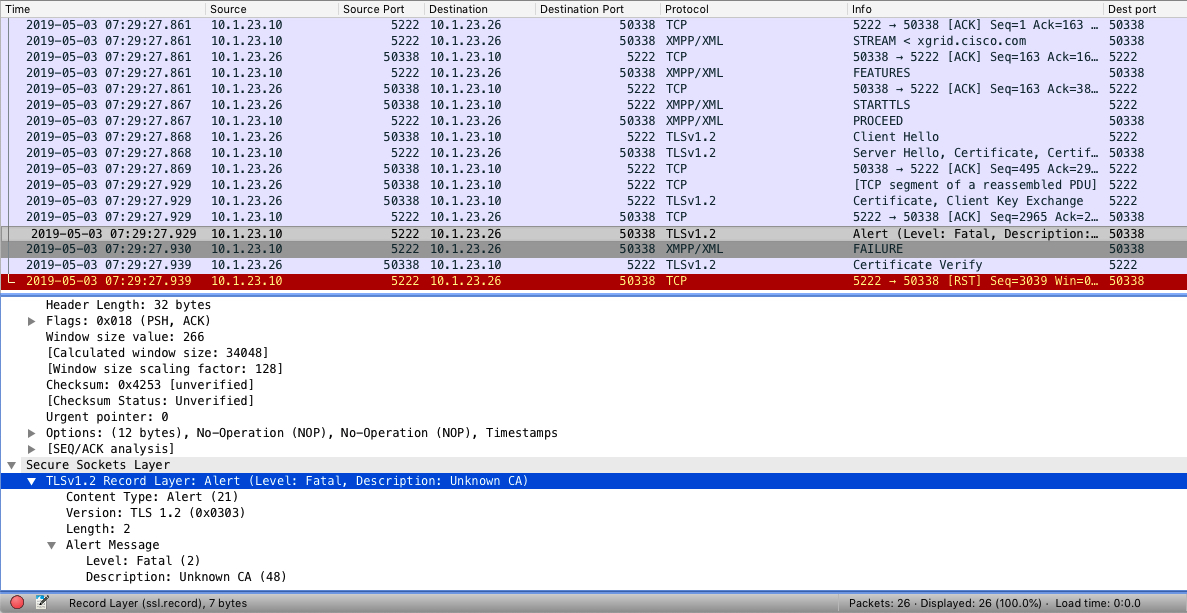Sort by Source Port column header

click(x=382, y=9)
